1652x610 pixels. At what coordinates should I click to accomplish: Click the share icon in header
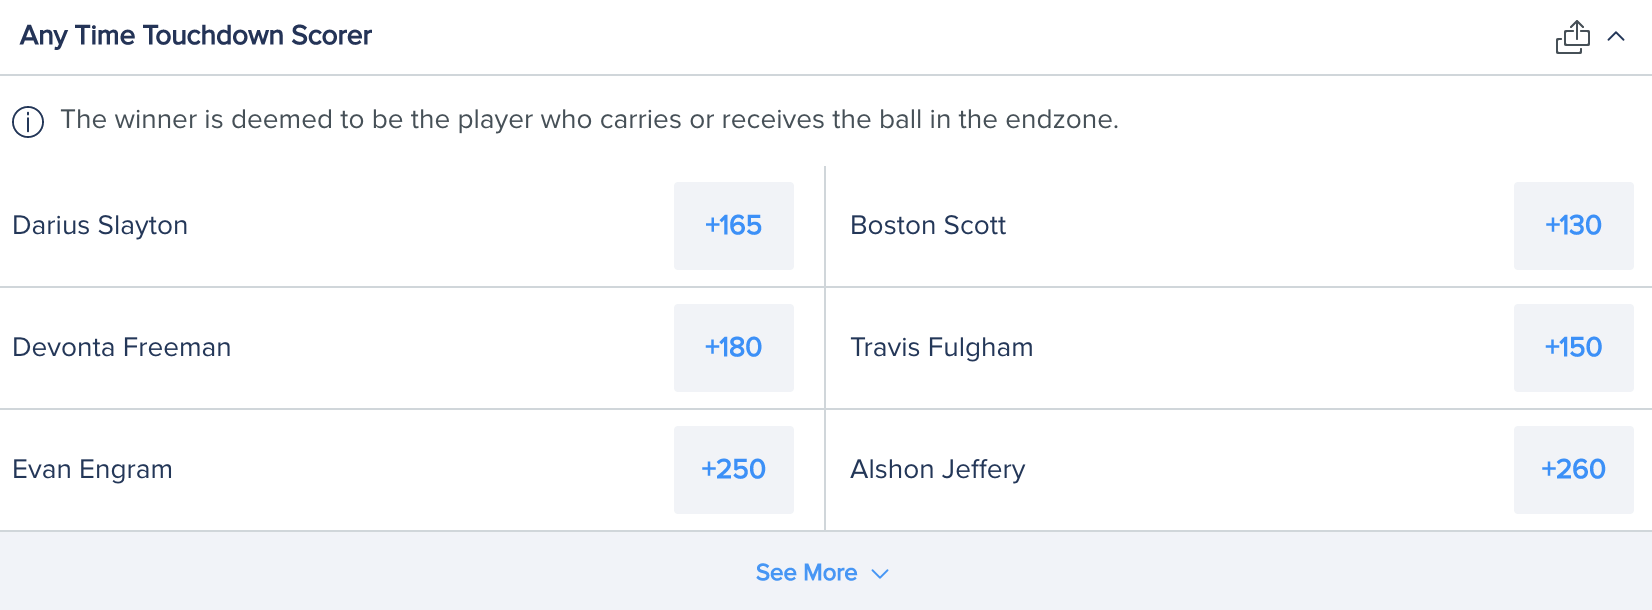[x=1572, y=37]
